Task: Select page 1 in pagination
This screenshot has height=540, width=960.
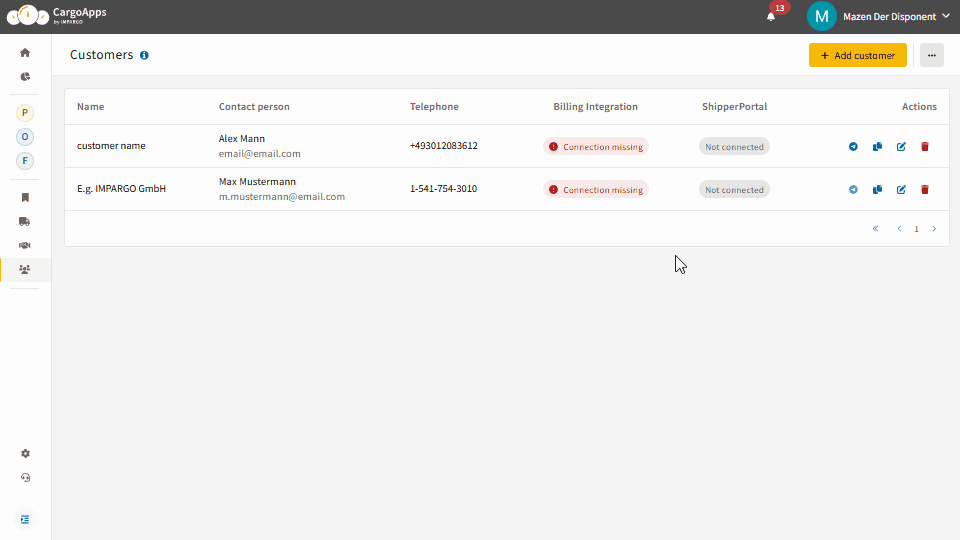Action: point(917,229)
